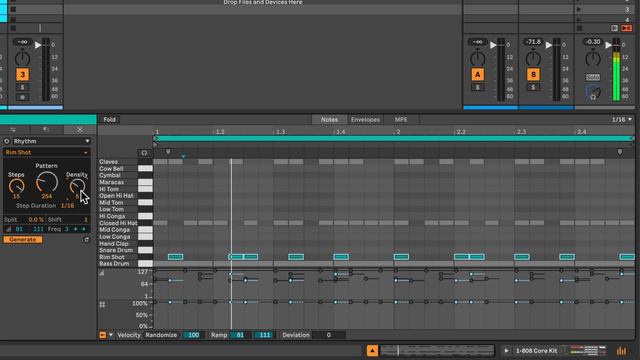Toggle the generator auto-apply power icon
The width and height of the screenshot is (640, 360).
(7, 141)
